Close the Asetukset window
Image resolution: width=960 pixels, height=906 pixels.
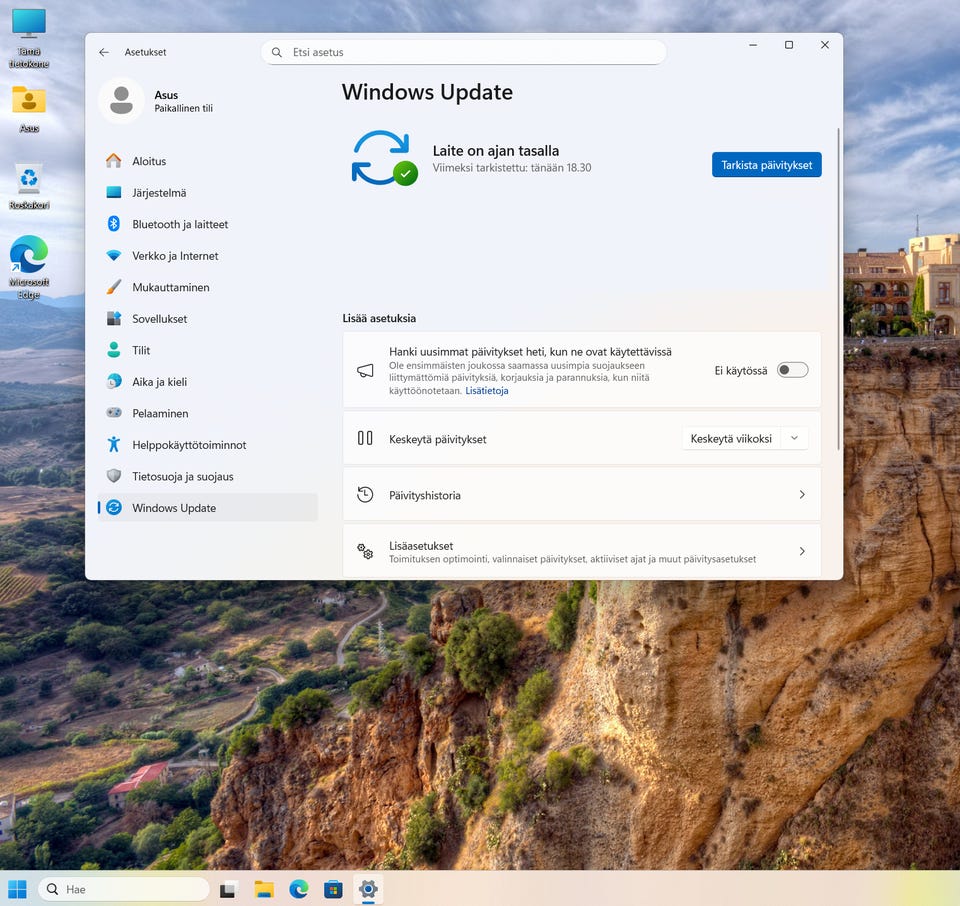825,45
